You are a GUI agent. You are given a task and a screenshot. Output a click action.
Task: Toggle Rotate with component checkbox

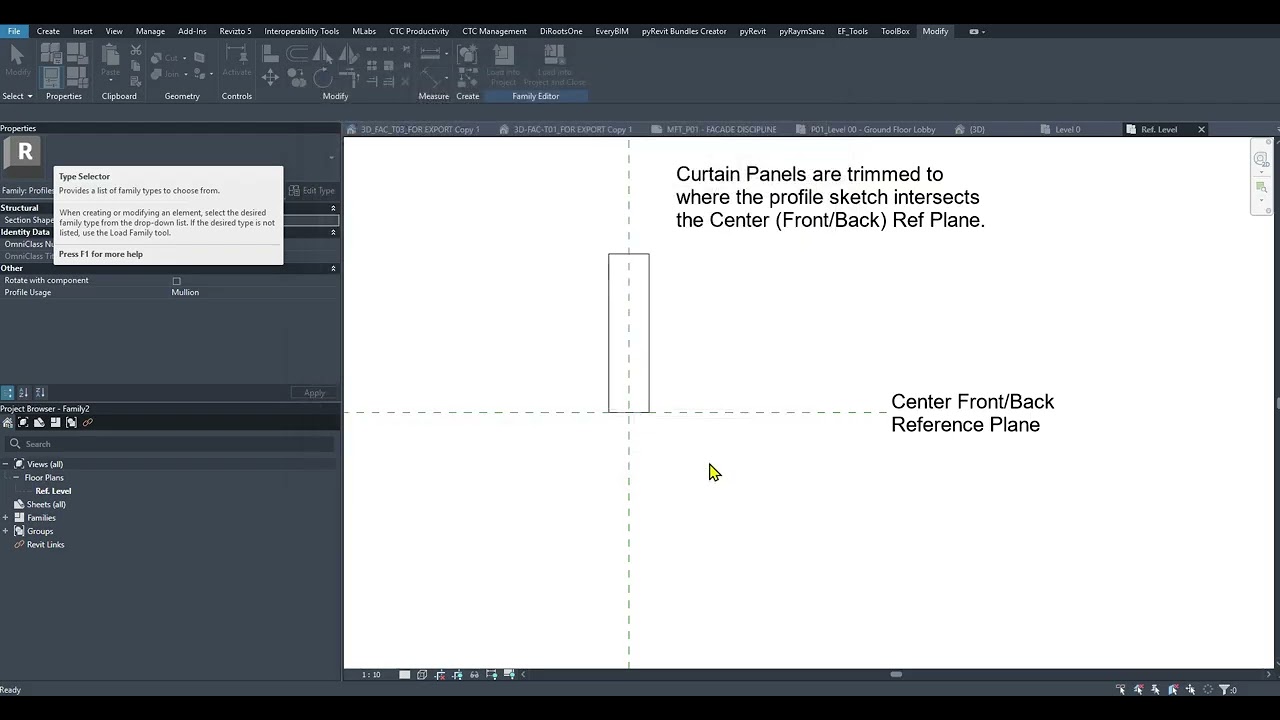point(176,281)
